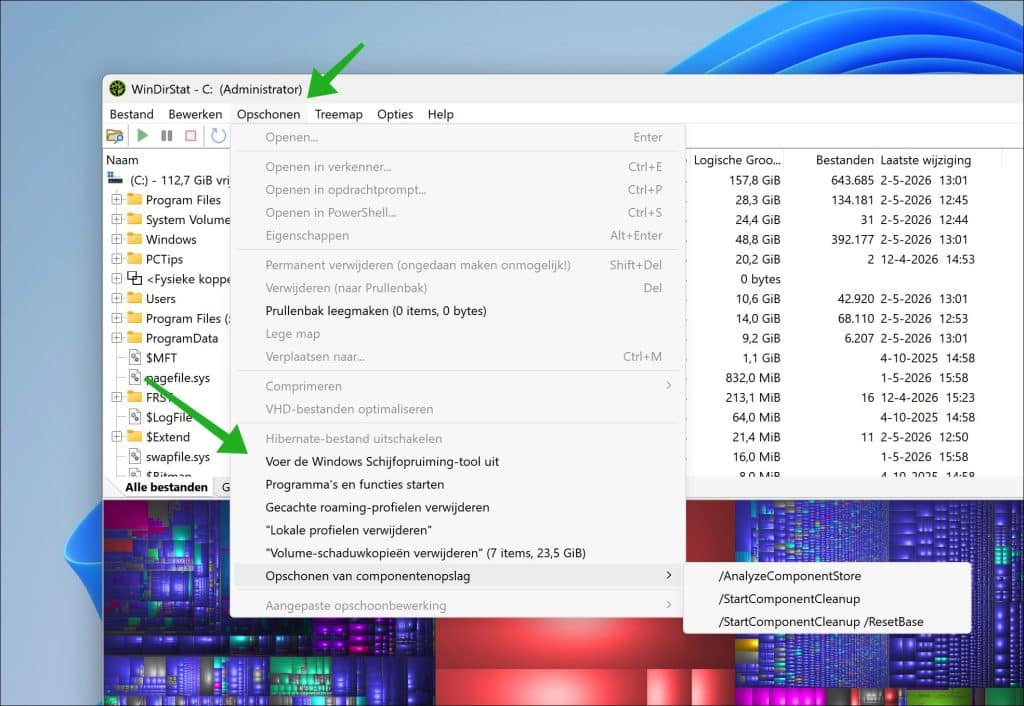Sort by the Laatste wijziging column header

[x=925, y=160]
